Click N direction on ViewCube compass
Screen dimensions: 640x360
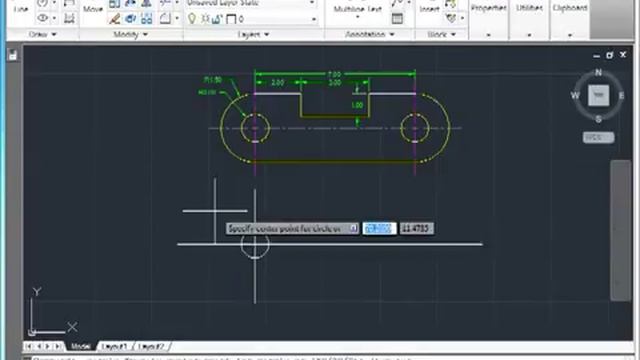(598, 72)
